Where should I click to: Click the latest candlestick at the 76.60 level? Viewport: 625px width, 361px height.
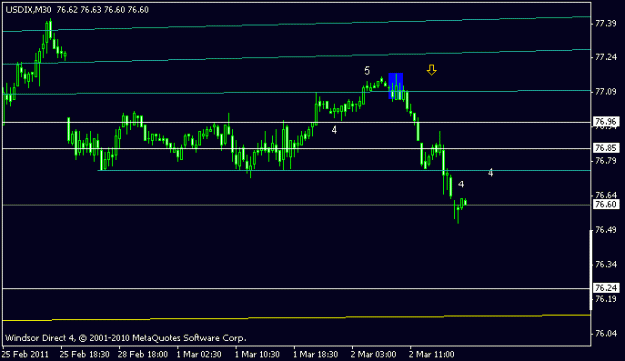pos(465,202)
